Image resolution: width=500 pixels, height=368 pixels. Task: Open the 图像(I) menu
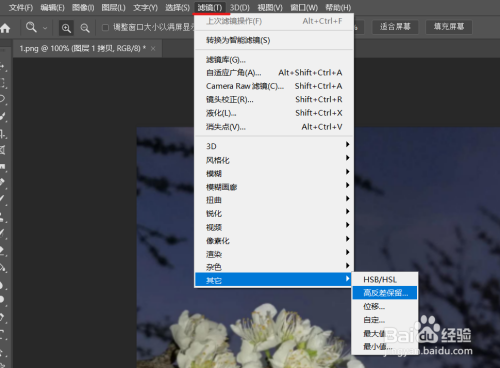point(83,7)
